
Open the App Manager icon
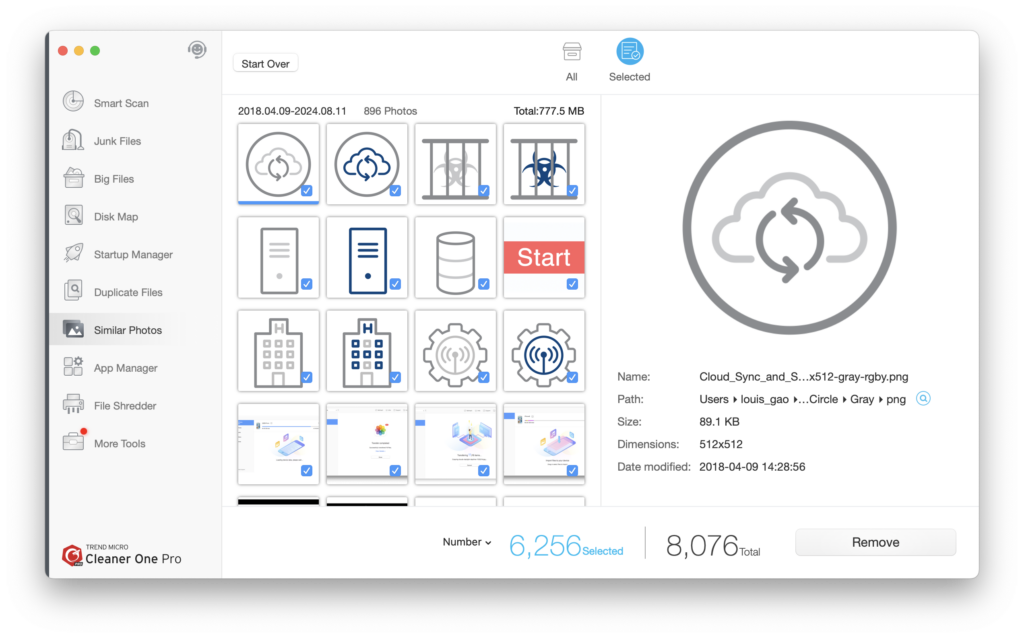click(x=74, y=368)
